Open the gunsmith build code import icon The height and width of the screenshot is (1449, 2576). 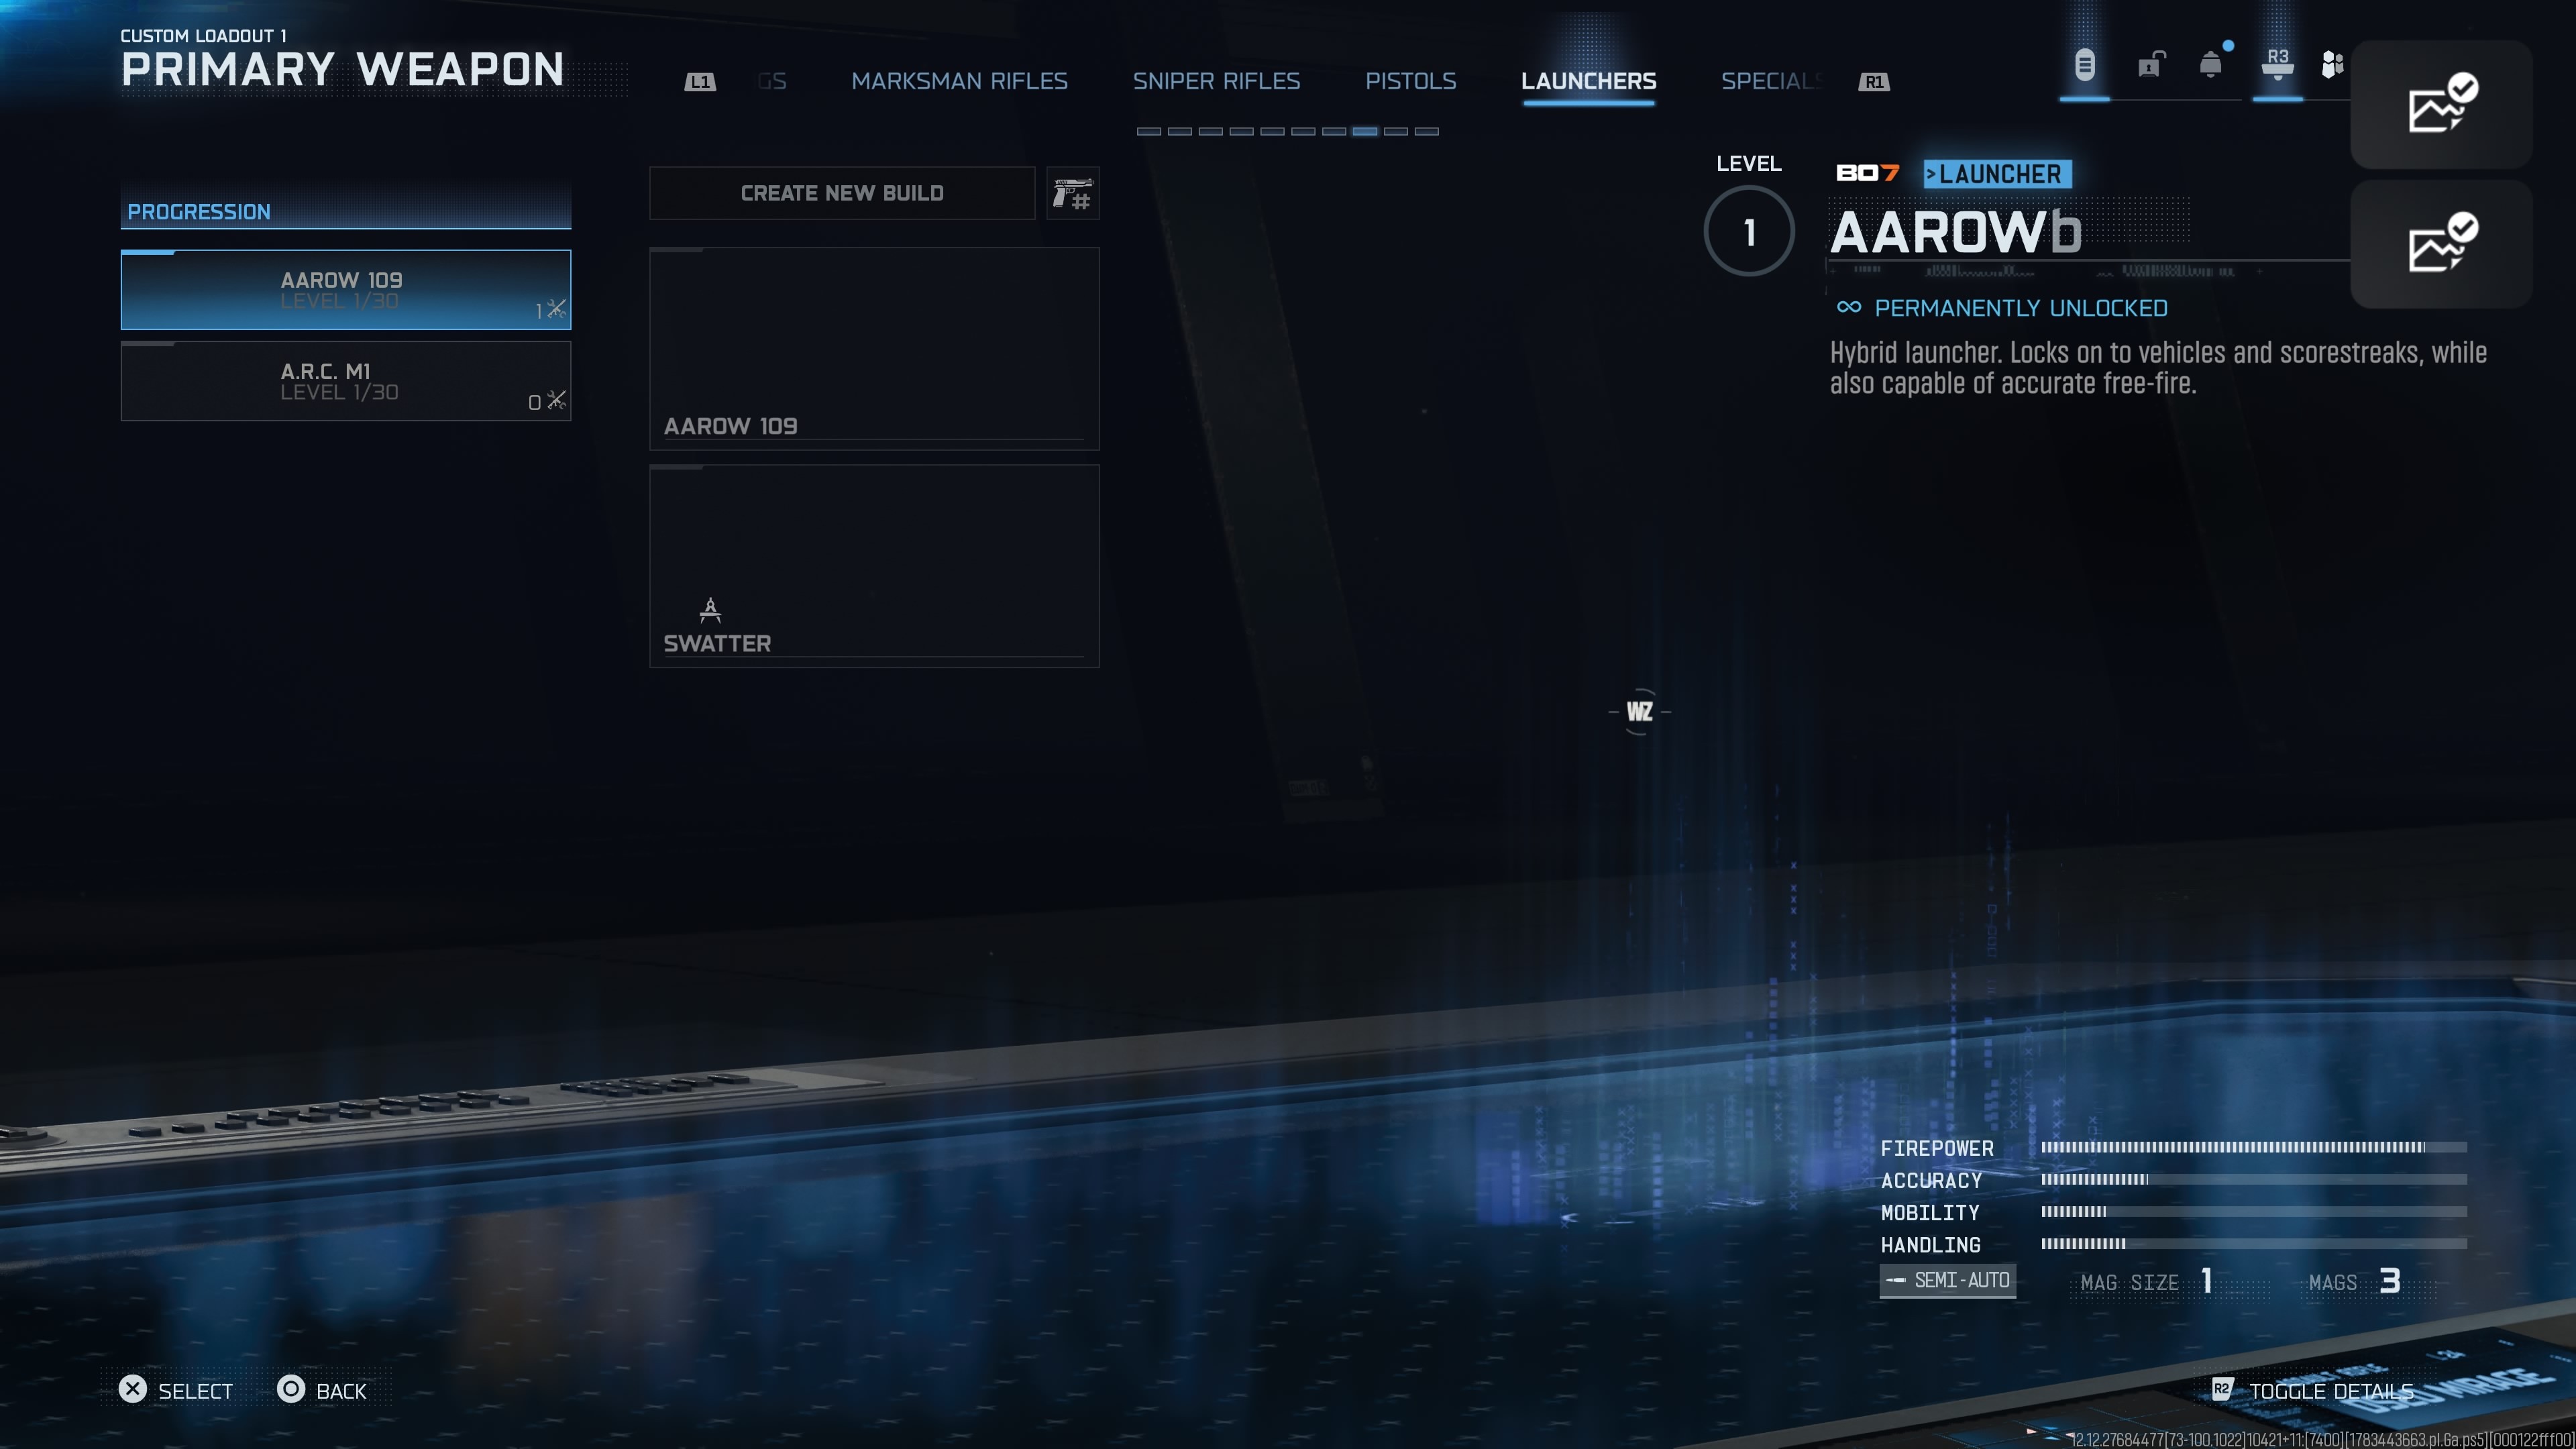click(1072, 193)
